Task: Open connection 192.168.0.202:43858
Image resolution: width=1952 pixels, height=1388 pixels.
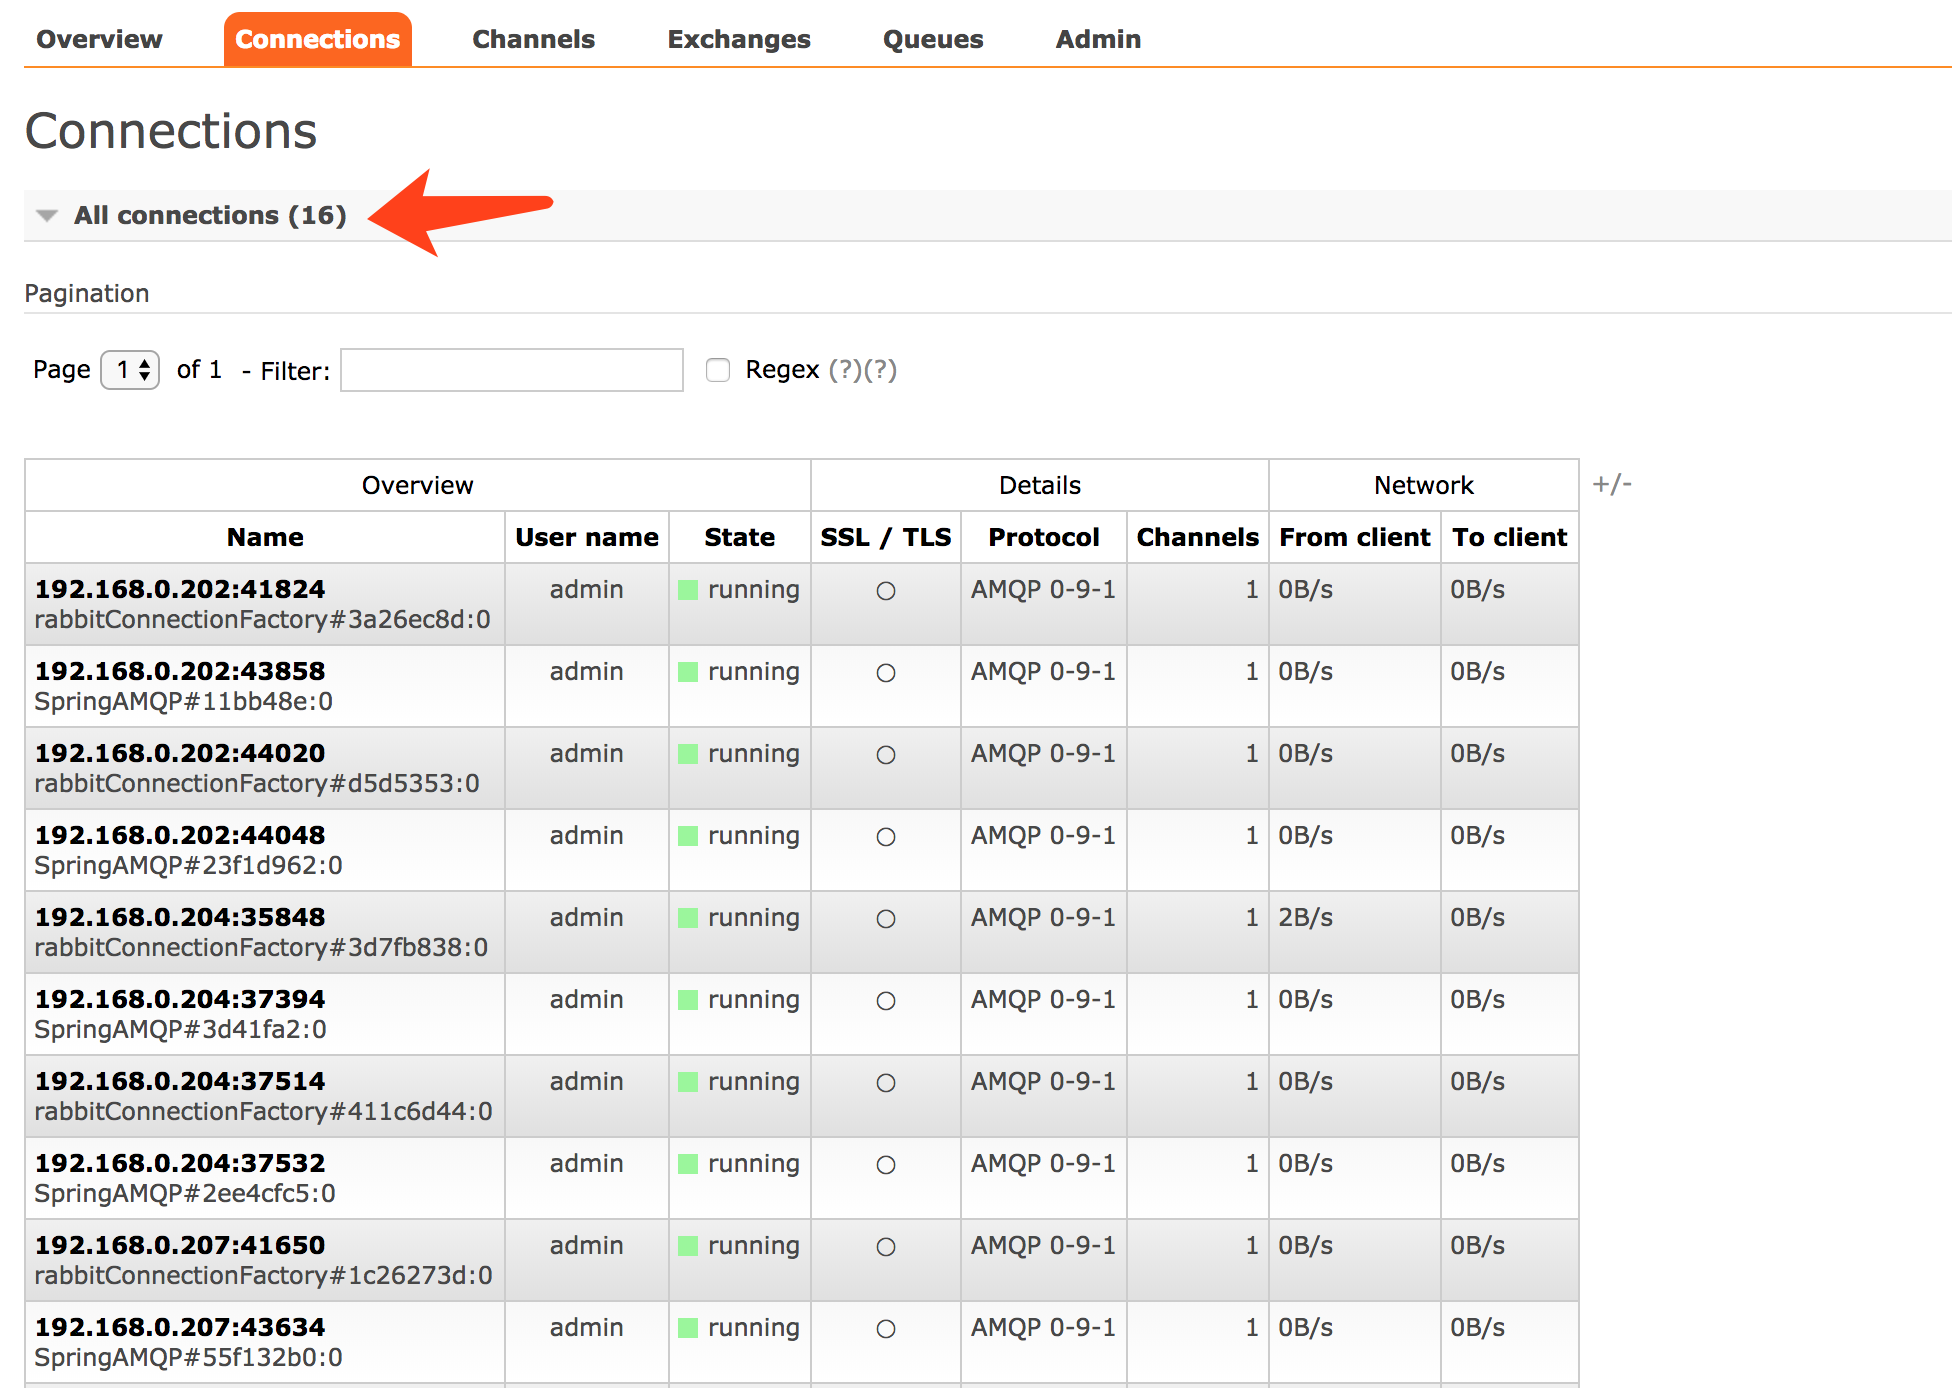Action: pos(180,671)
